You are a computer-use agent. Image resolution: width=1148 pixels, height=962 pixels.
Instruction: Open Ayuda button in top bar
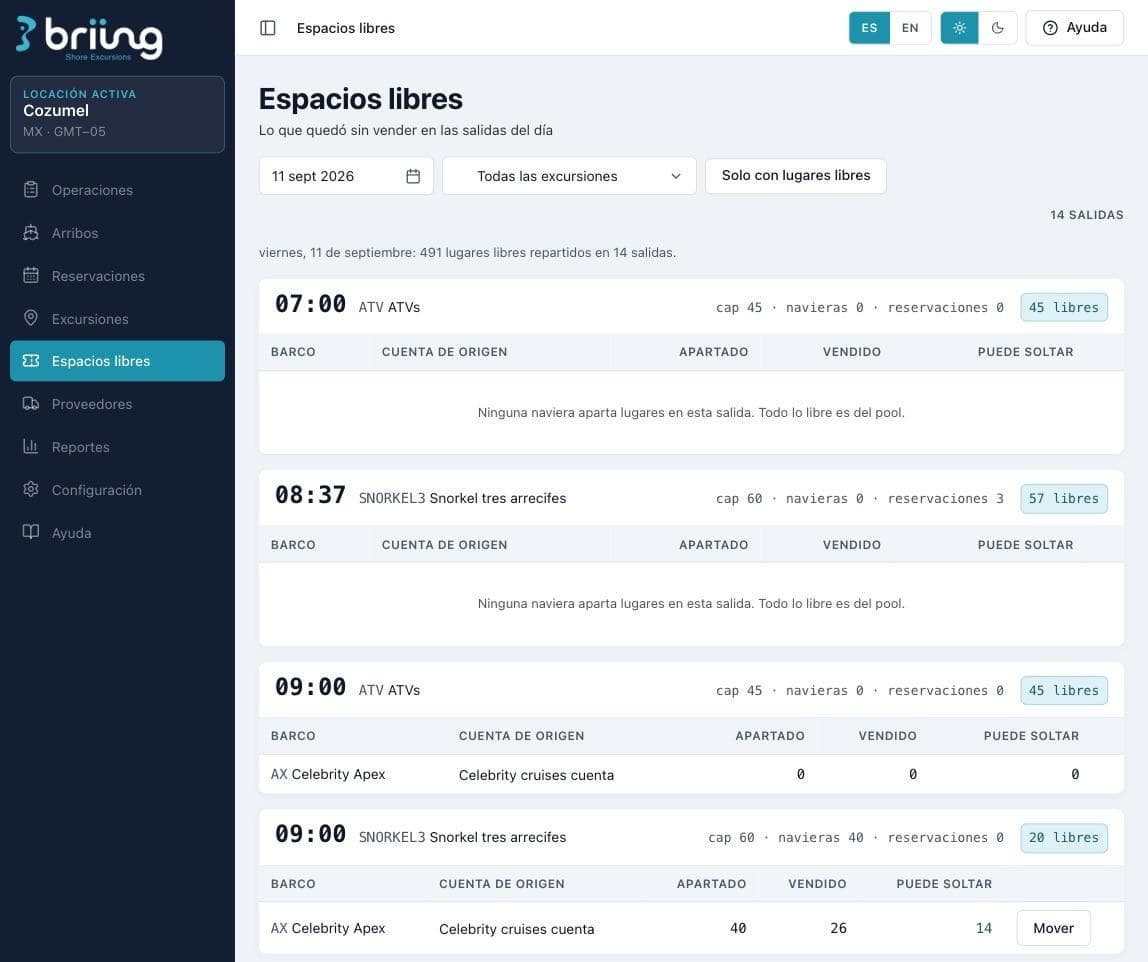(1074, 28)
